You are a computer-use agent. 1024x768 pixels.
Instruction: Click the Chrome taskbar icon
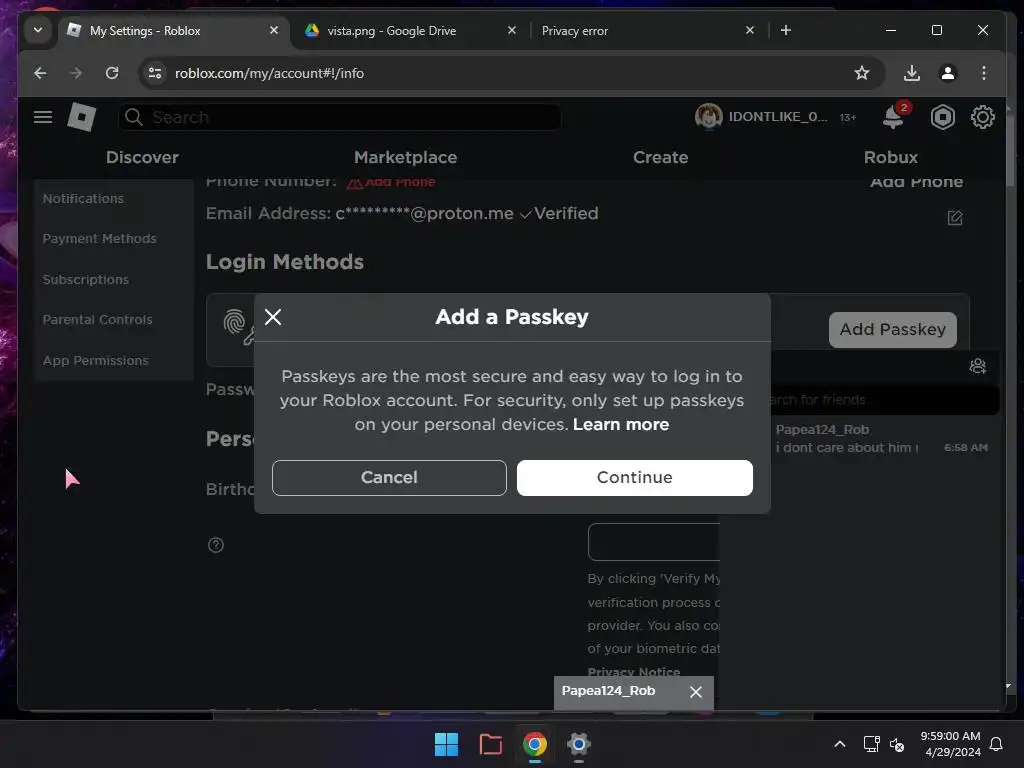(x=535, y=744)
